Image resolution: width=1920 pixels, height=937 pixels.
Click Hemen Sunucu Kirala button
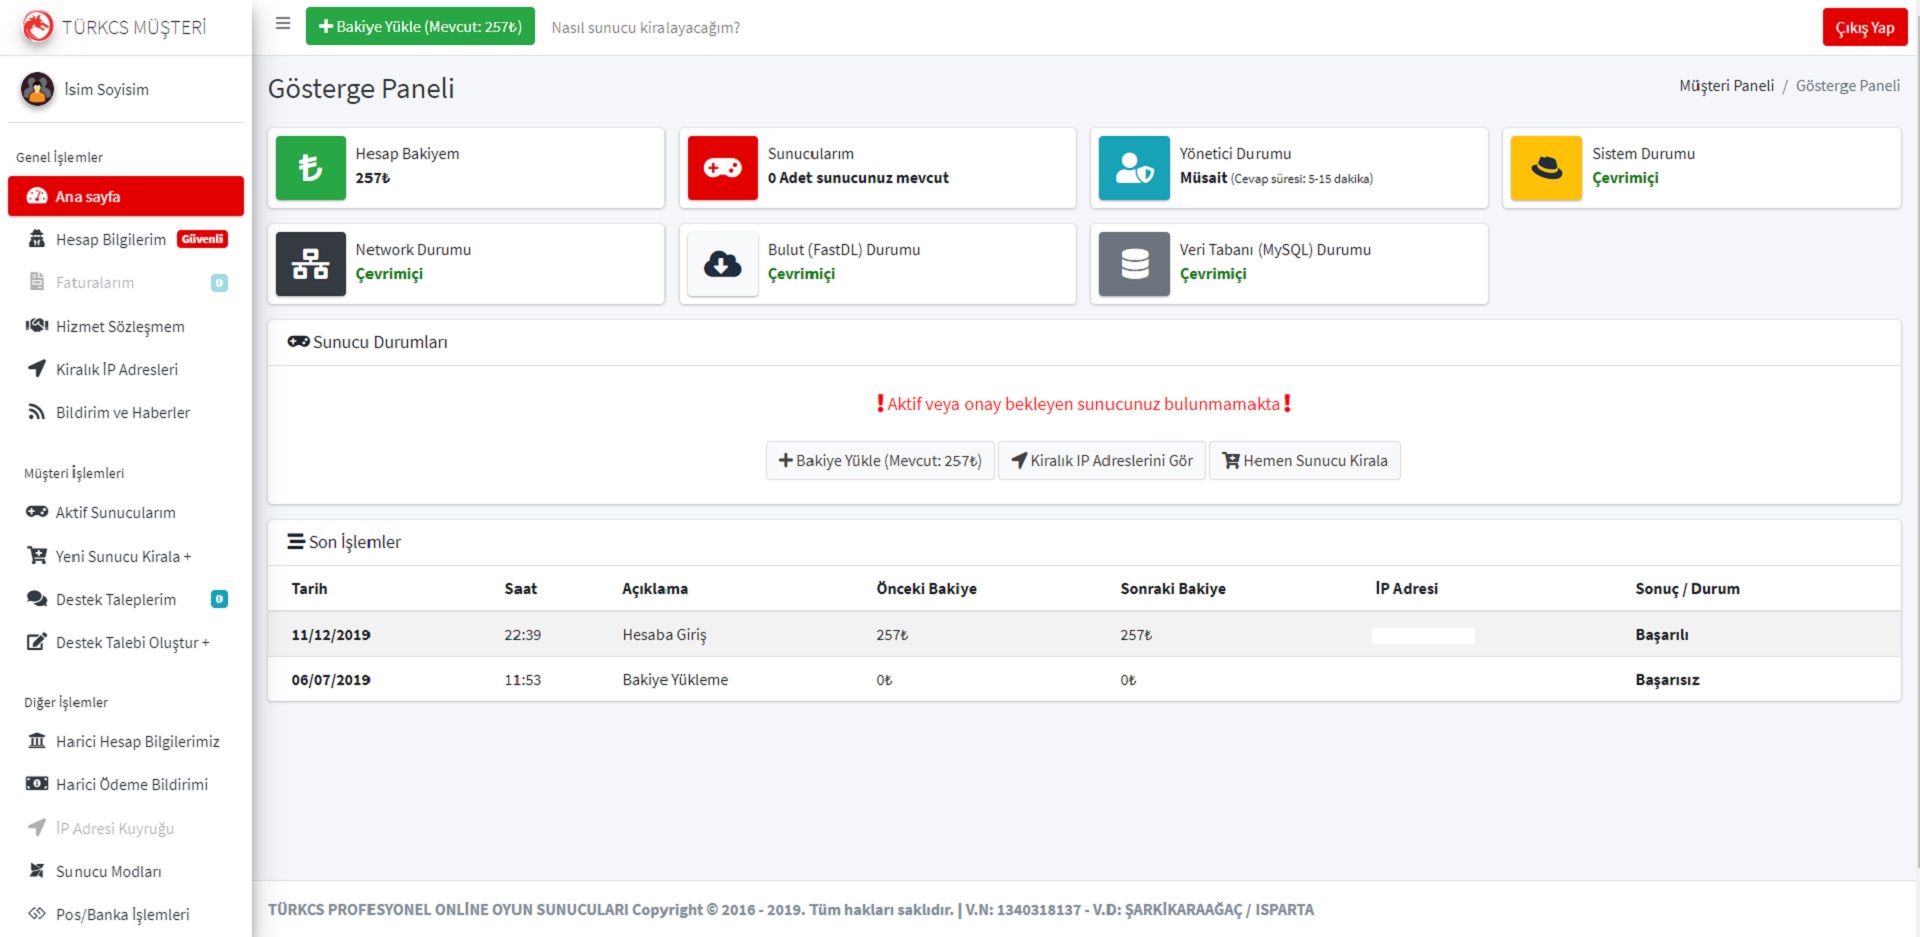click(x=1304, y=461)
